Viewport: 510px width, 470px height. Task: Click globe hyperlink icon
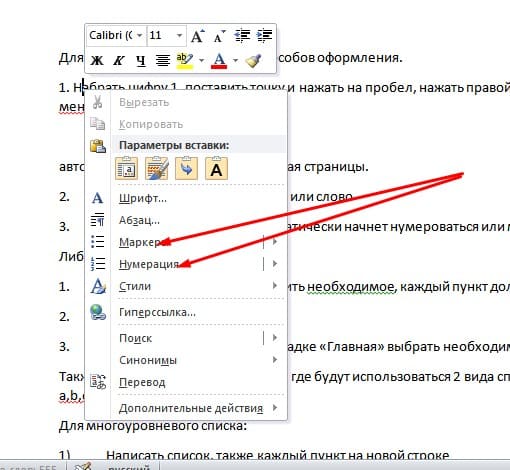coord(98,313)
